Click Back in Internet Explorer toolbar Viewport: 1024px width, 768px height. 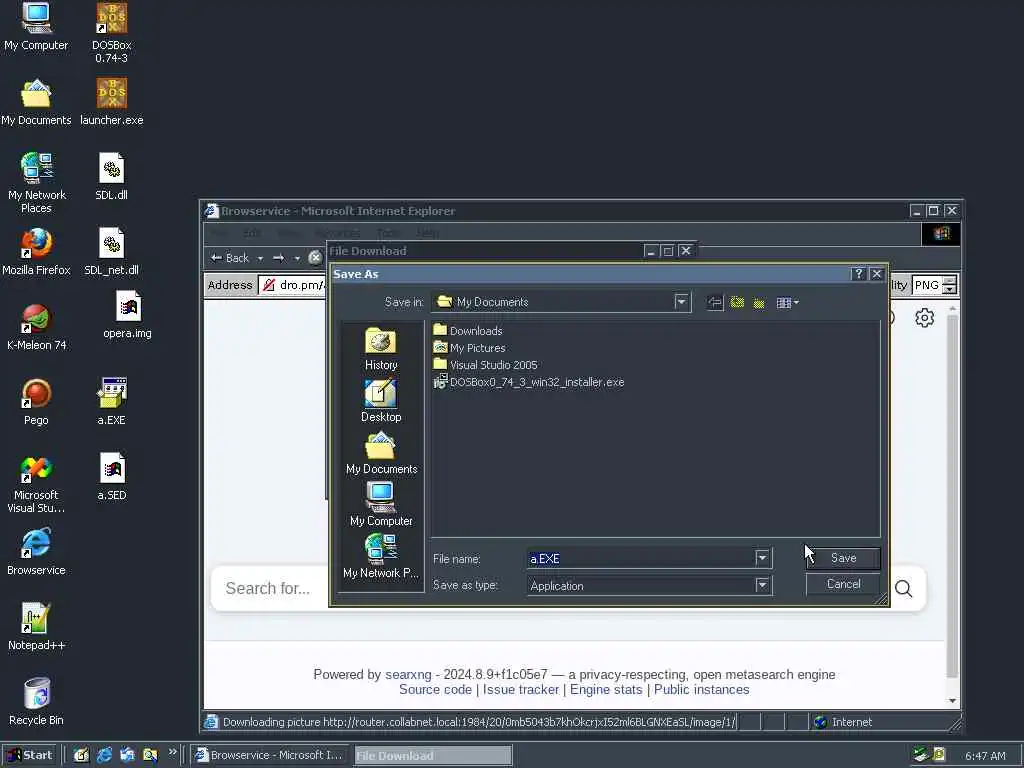pos(230,258)
